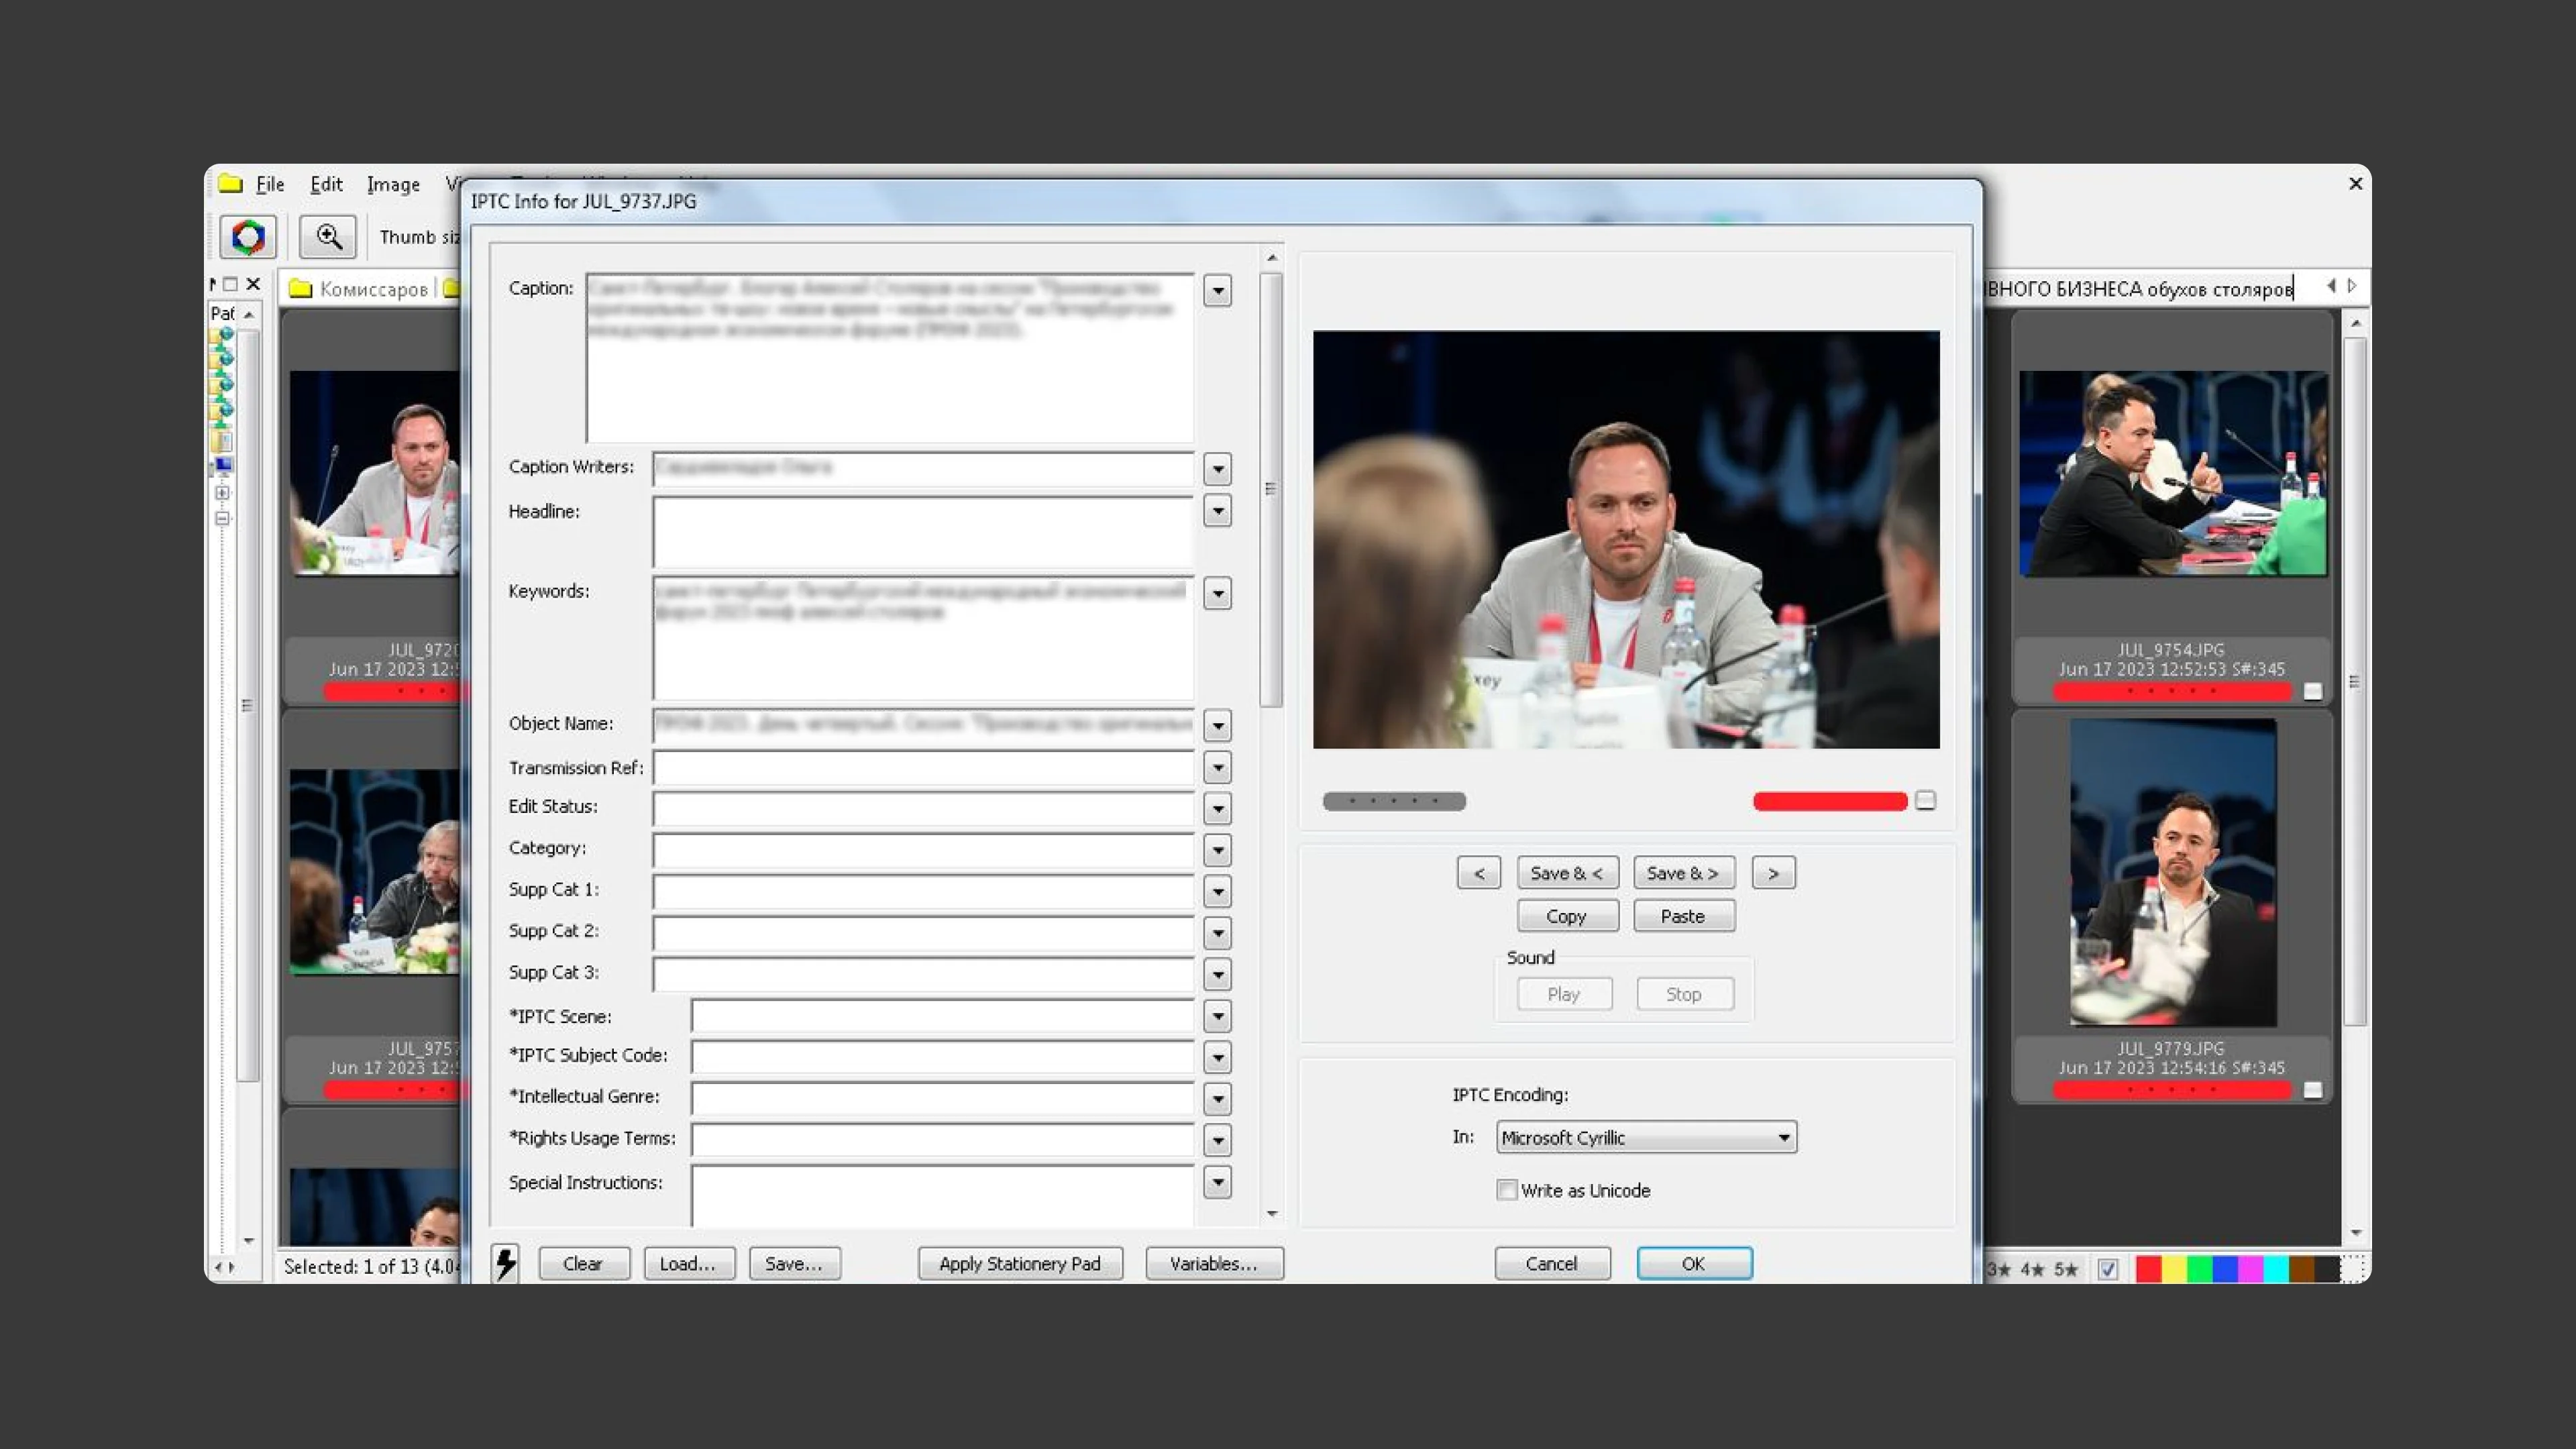The width and height of the screenshot is (2576, 1449).
Task: Click the color wheel toolbar icon
Action: [247, 237]
